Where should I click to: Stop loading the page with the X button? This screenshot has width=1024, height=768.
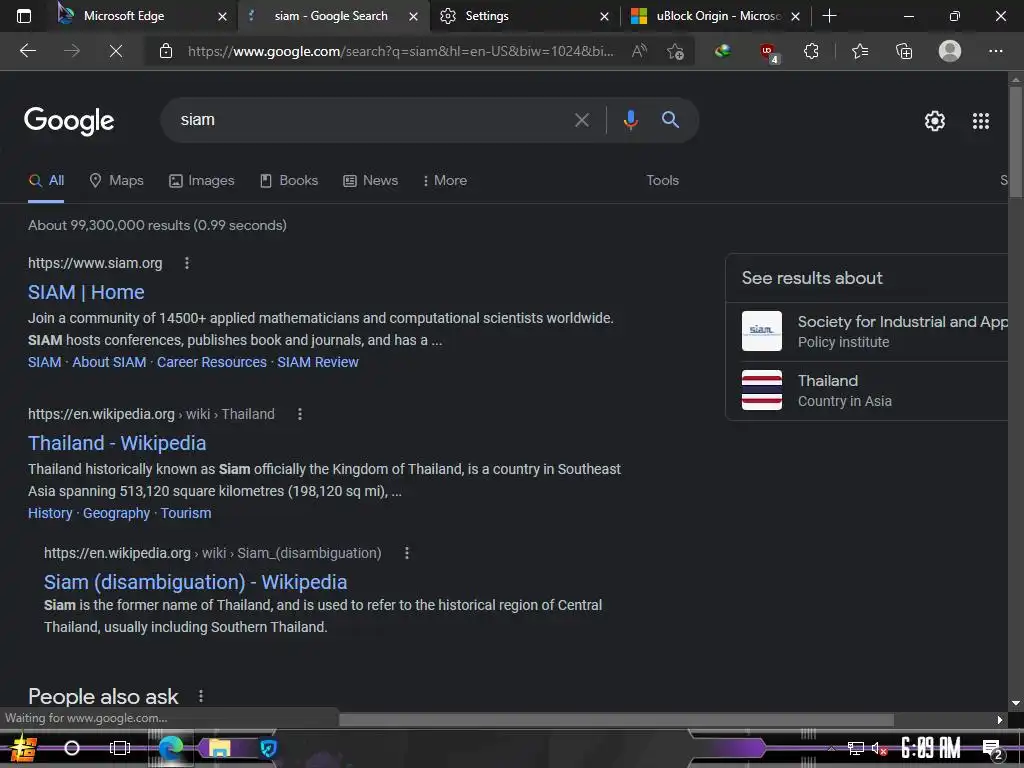[116, 51]
